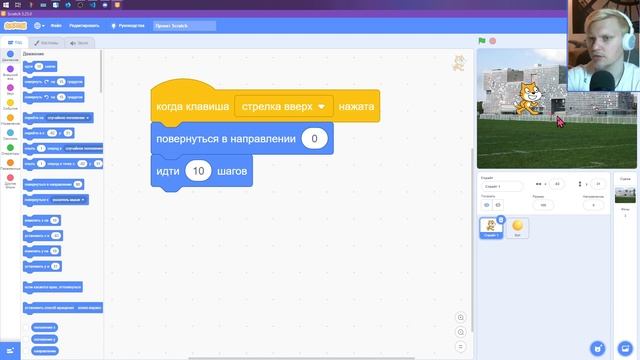Open the random position dropdown in glide block
Viewport: 640px width, 360px height.
click(83, 149)
